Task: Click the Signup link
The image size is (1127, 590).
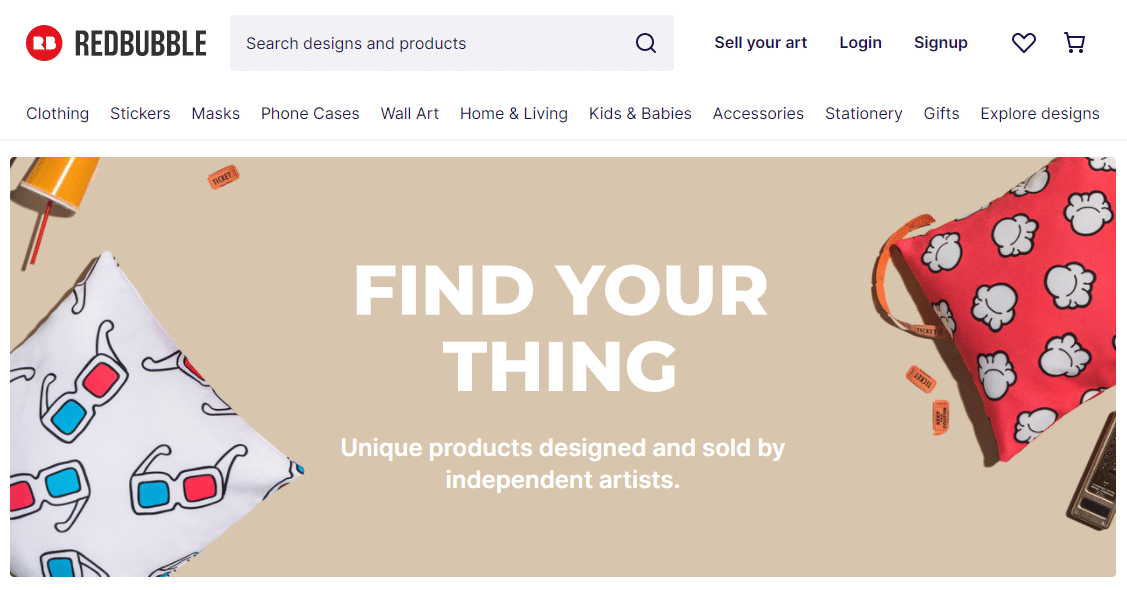Action: [x=940, y=43]
